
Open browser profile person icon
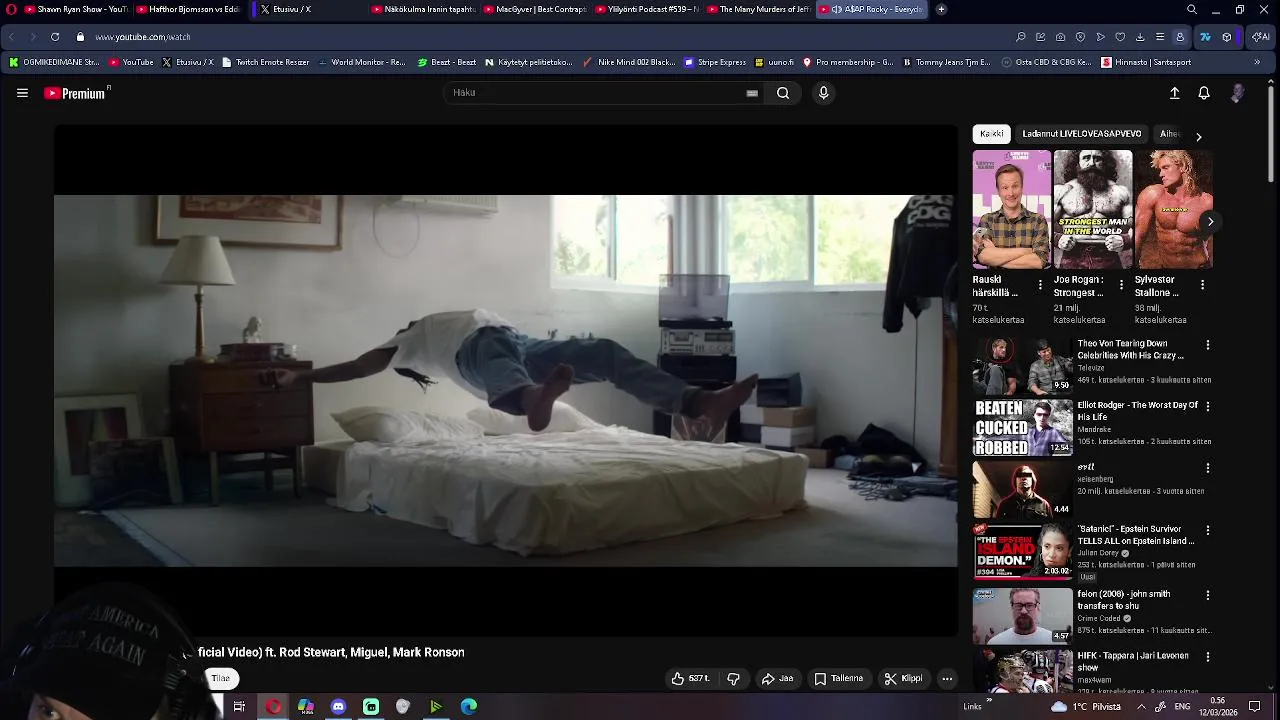[x=1180, y=37]
